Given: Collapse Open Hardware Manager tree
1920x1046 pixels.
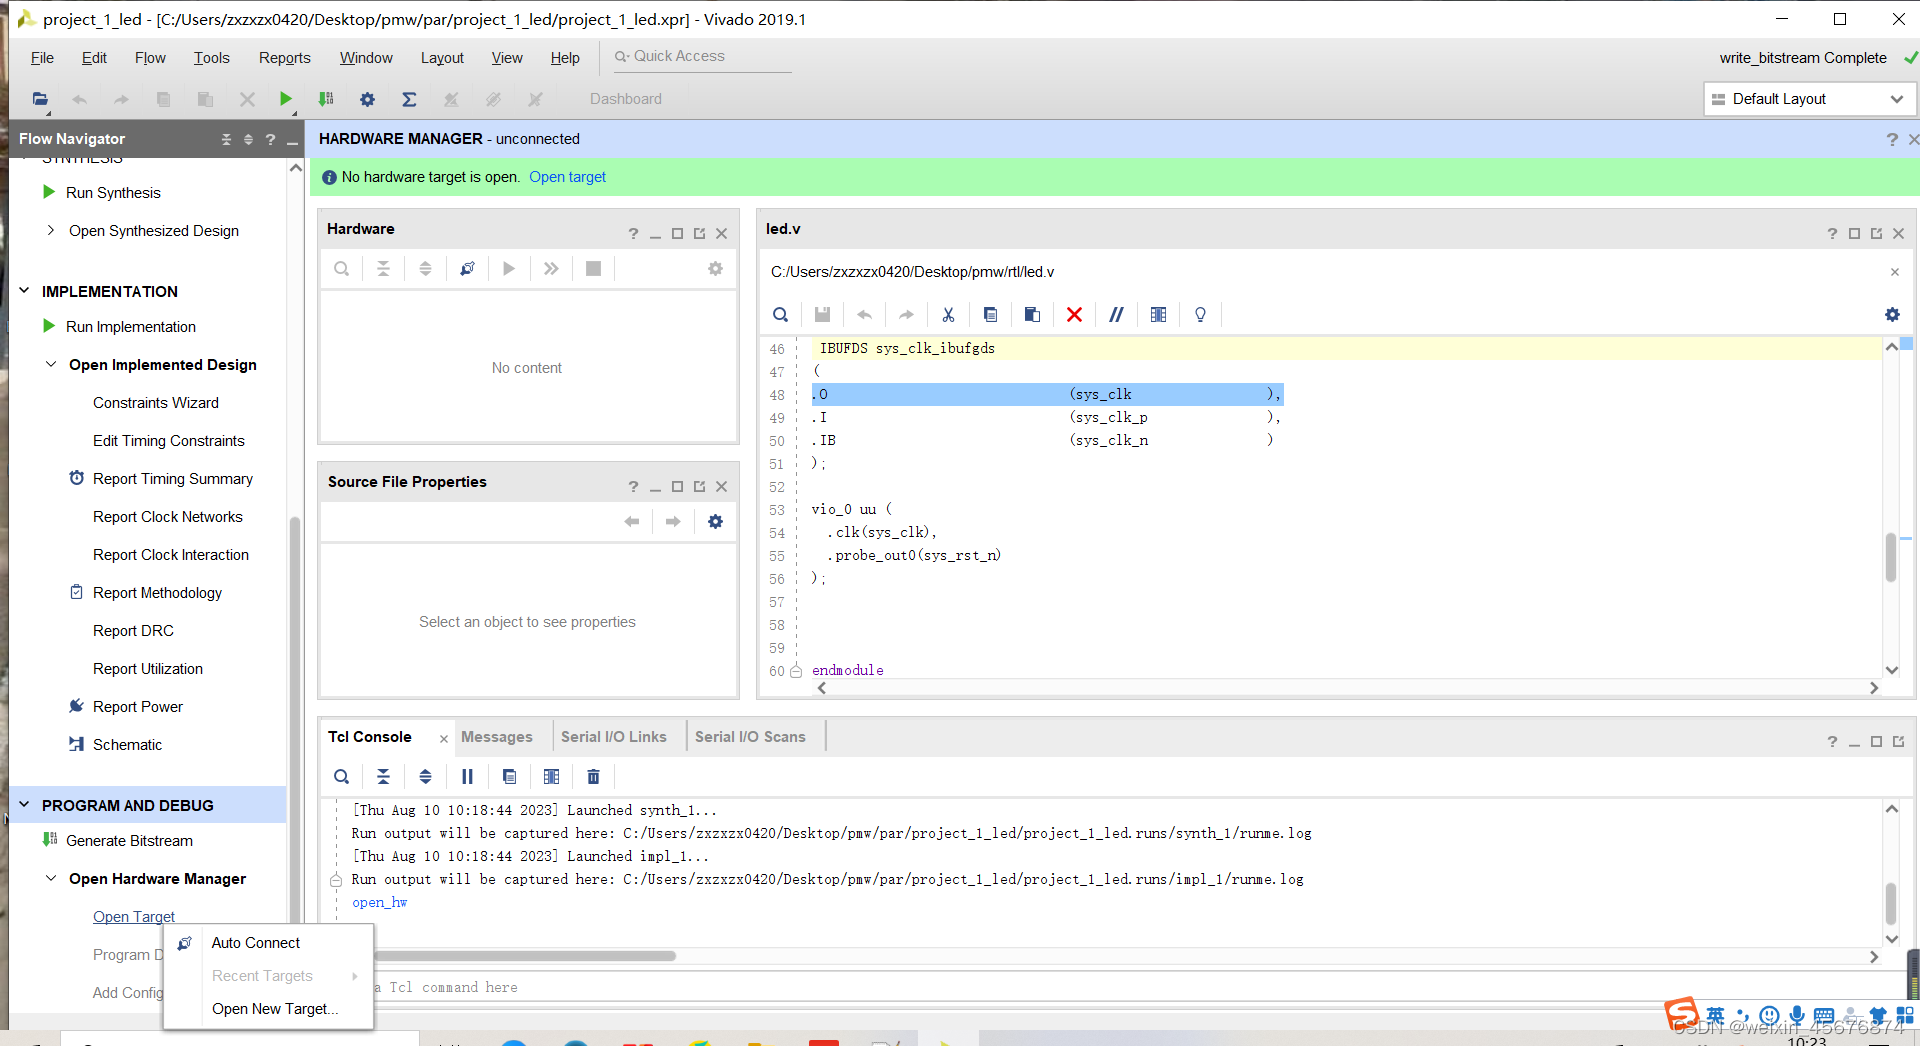Looking at the screenshot, I should click(51, 879).
